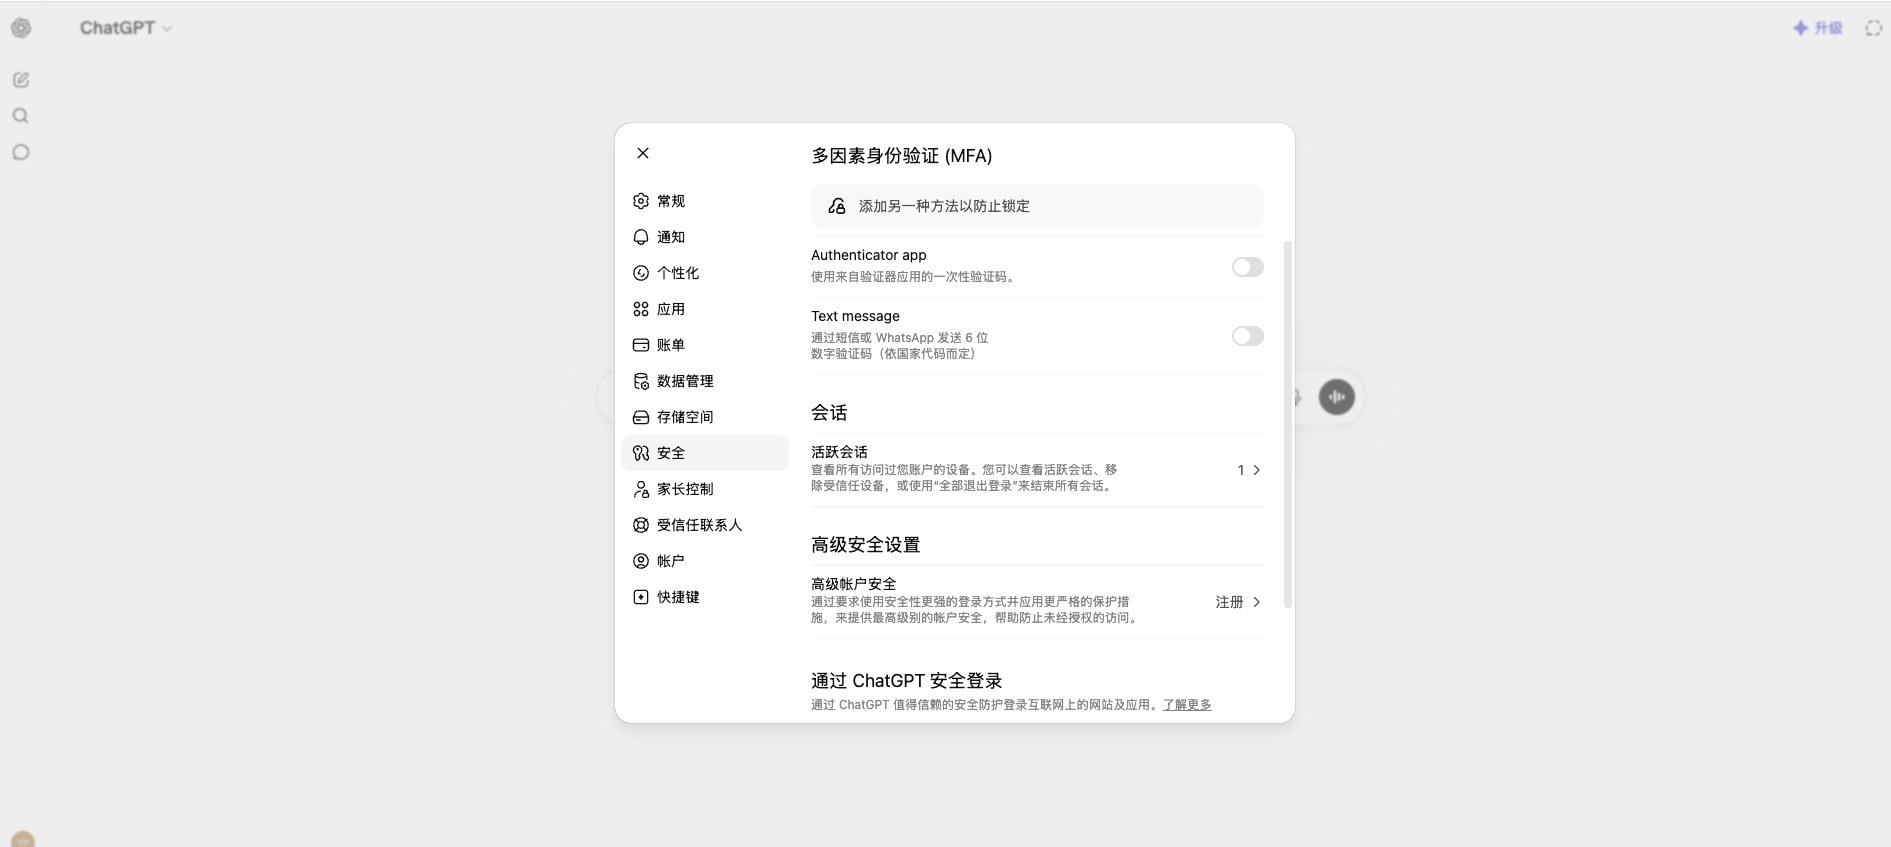Open search via magnifier icon in sidebar
The height and width of the screenshot is (847, 1891).
pyautogui.click(x=20, y=116)
